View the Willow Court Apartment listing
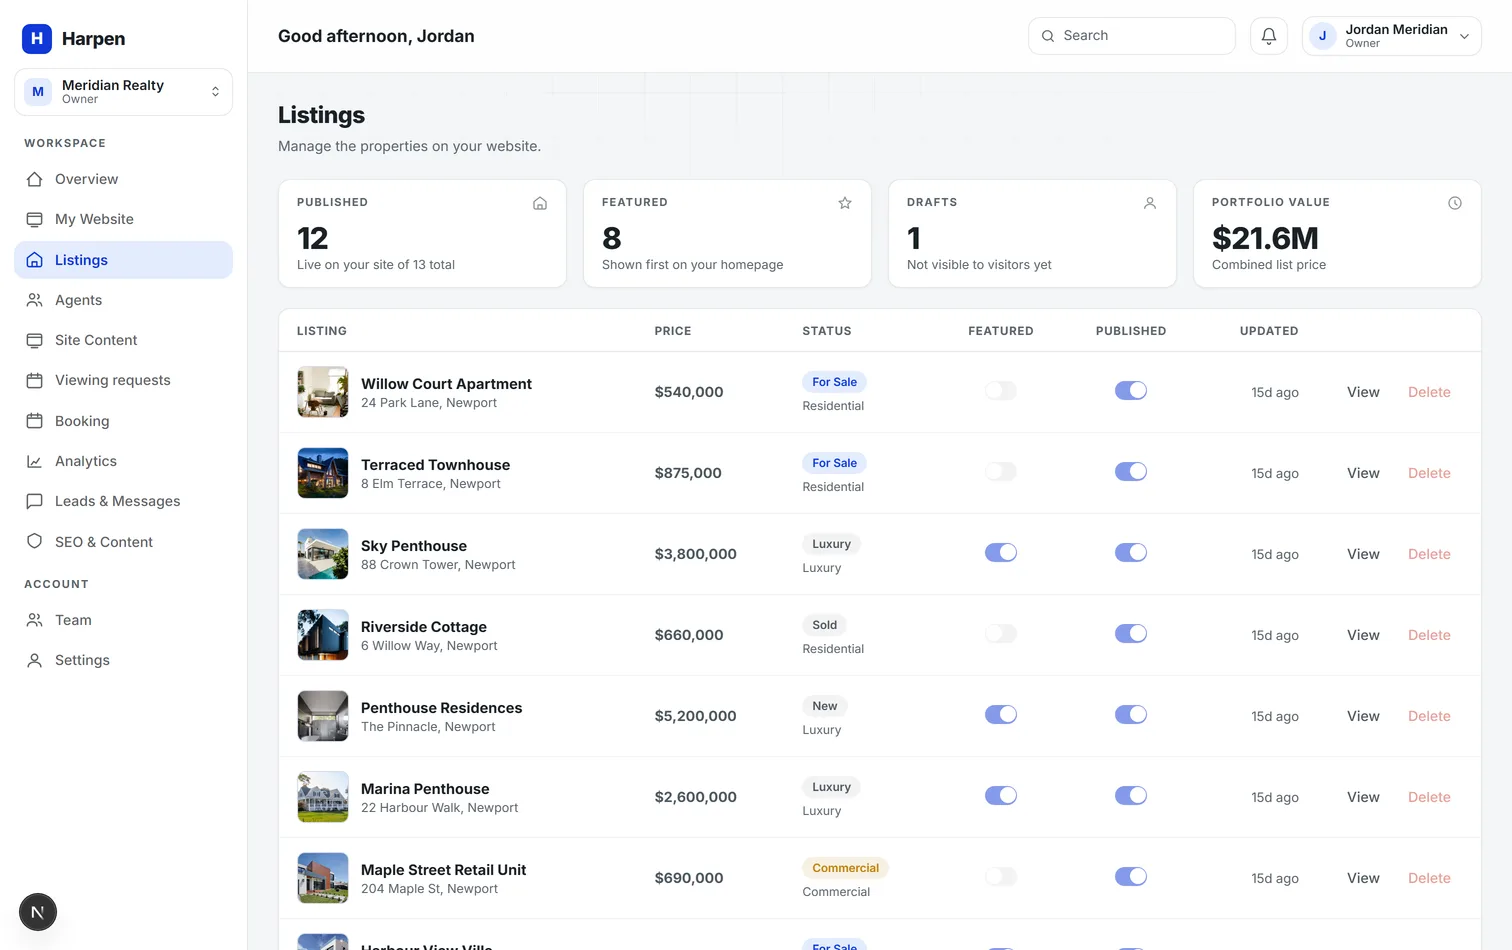The image size is (1512, 950). (1363, 392)
